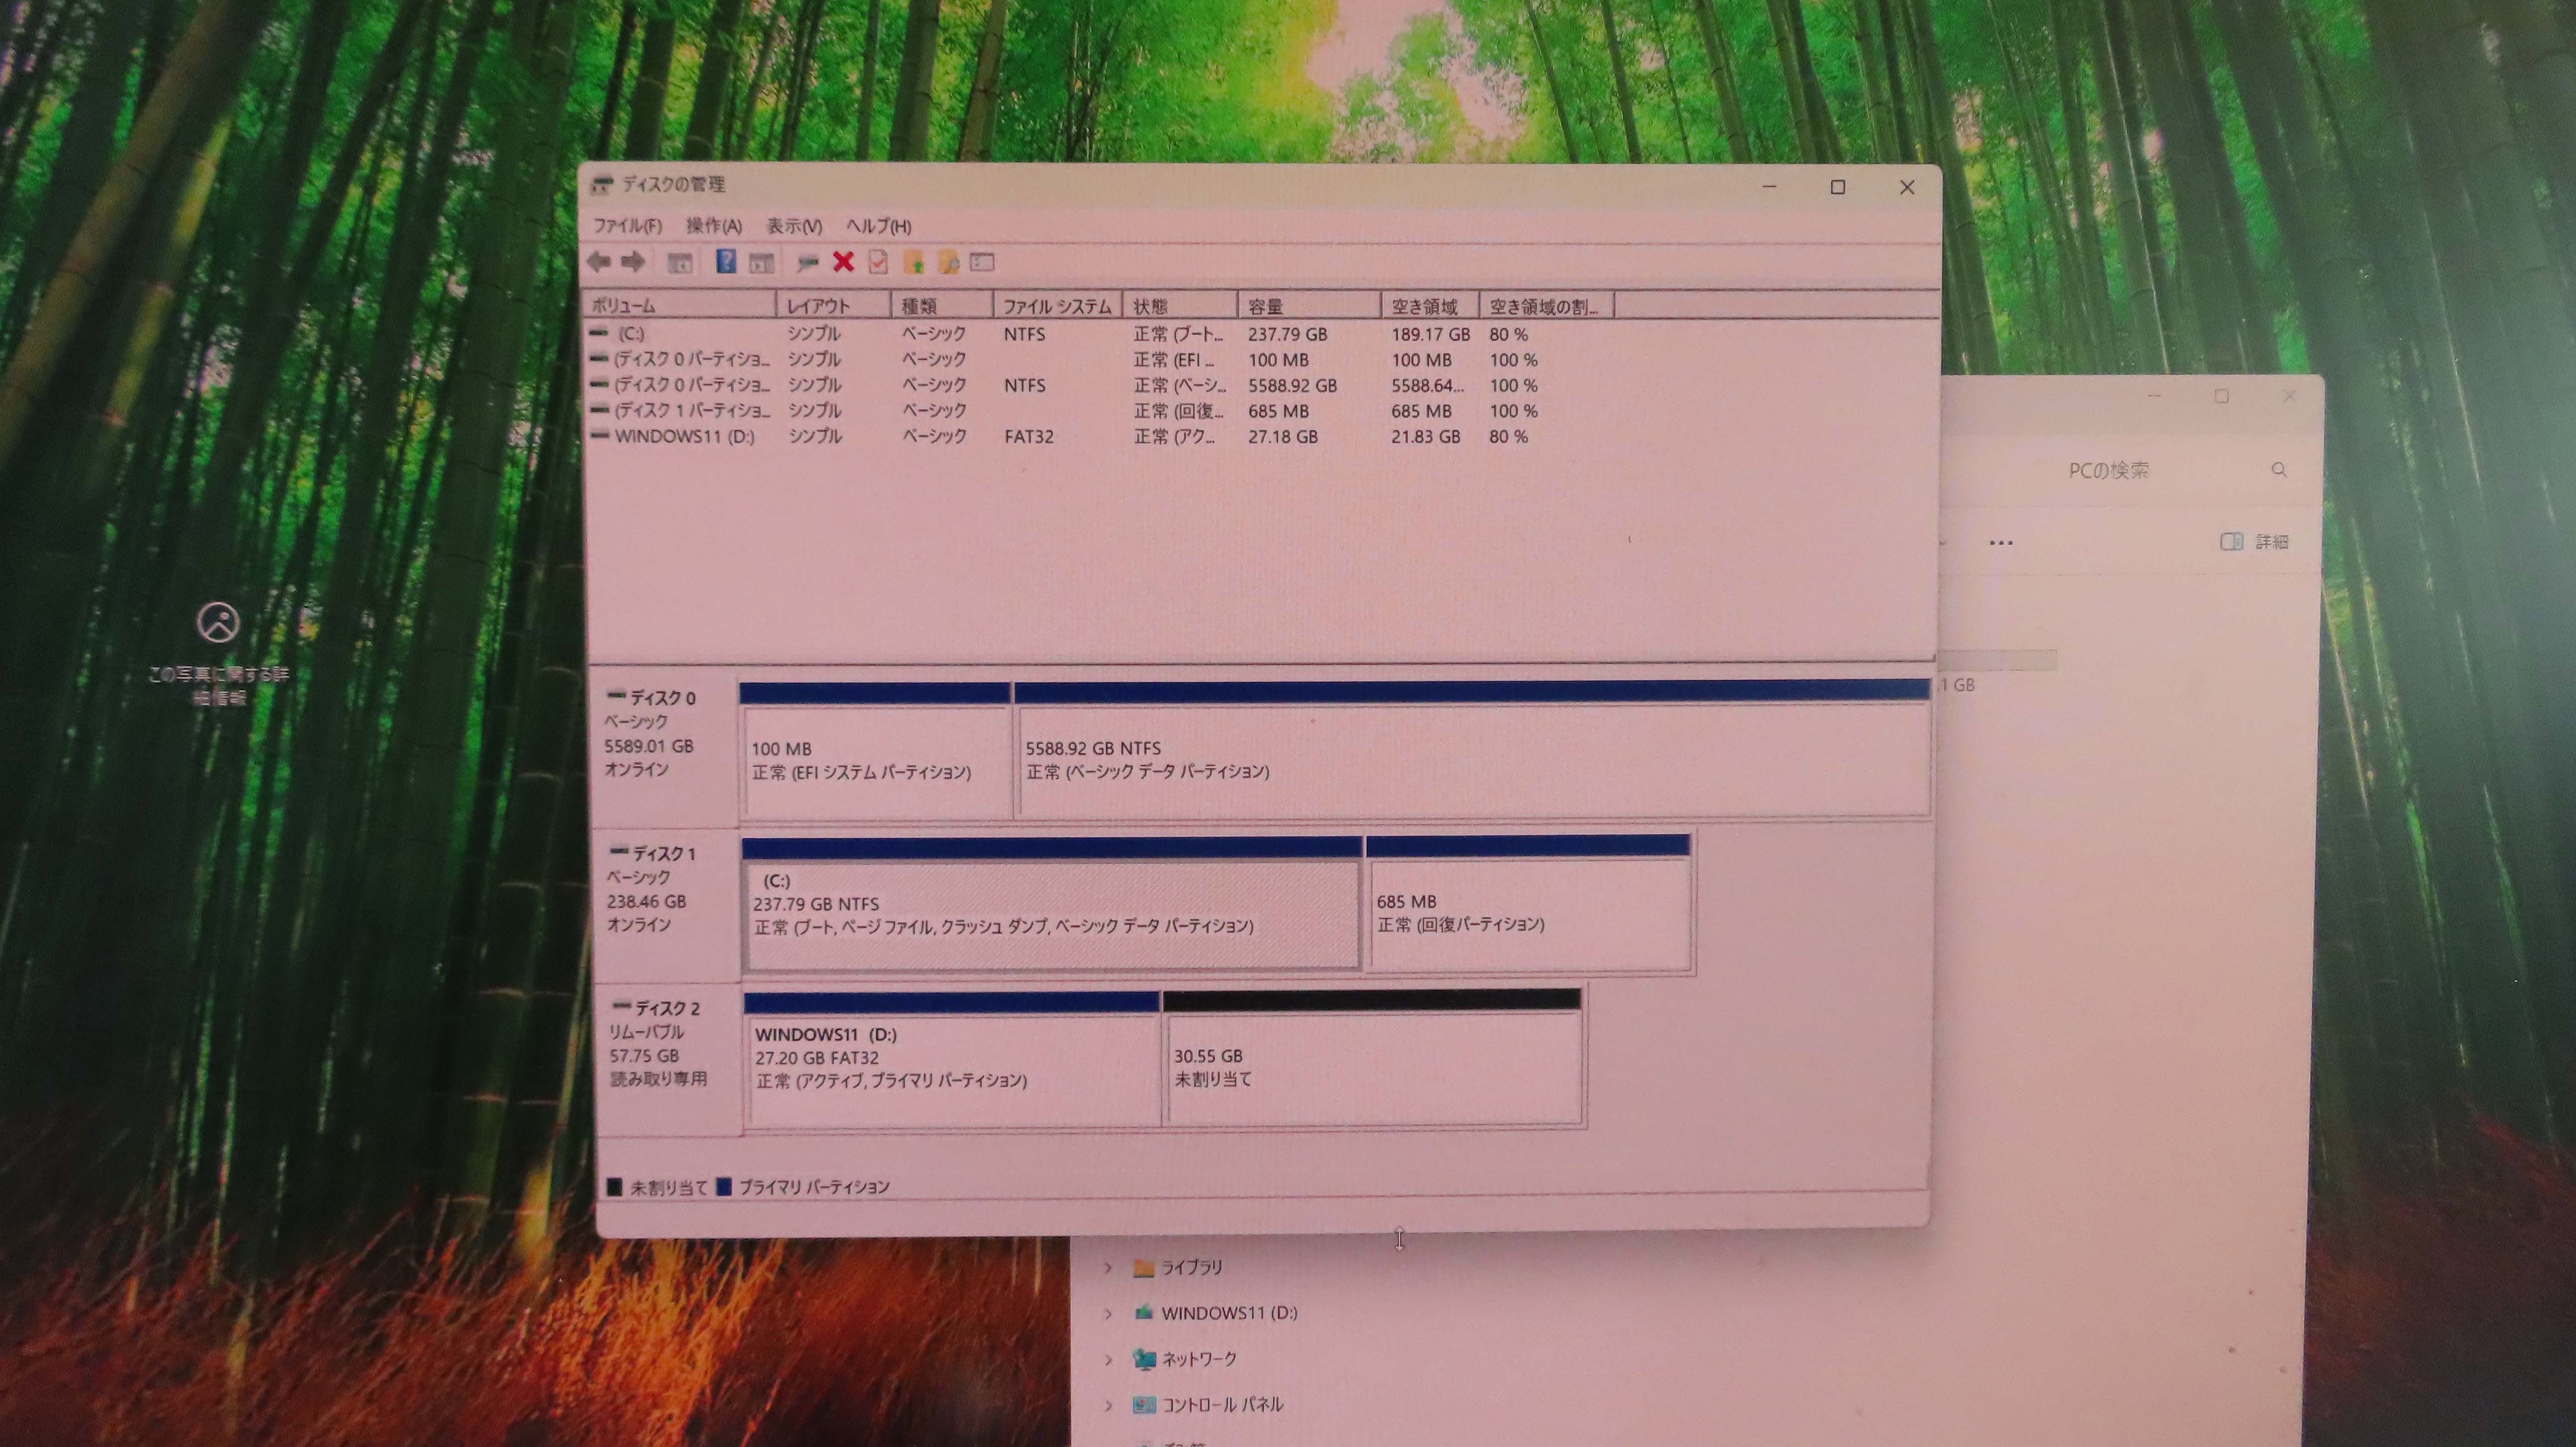Click the red X delete toolbar icon
Viewport: 2576px width, 1447px height.
click(x=843, y=262)
